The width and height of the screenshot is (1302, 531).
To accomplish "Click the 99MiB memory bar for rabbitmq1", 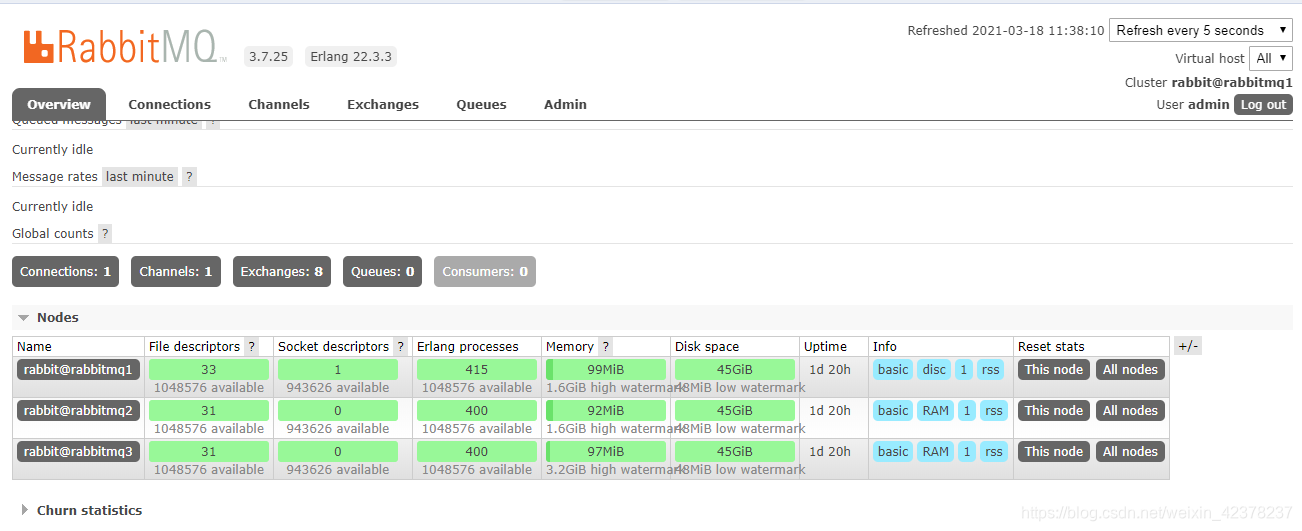I will 606,369.
